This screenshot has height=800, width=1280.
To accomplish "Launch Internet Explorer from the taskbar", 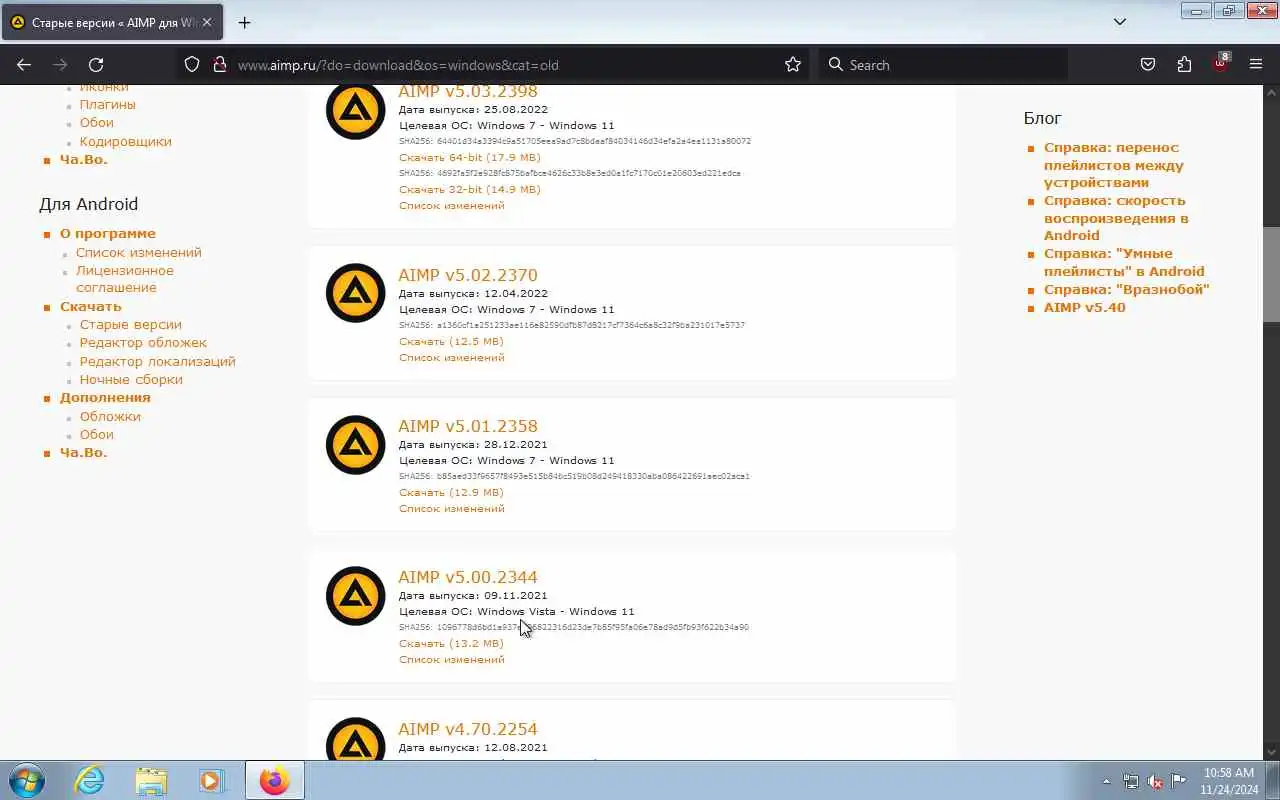I will point(90,780).
